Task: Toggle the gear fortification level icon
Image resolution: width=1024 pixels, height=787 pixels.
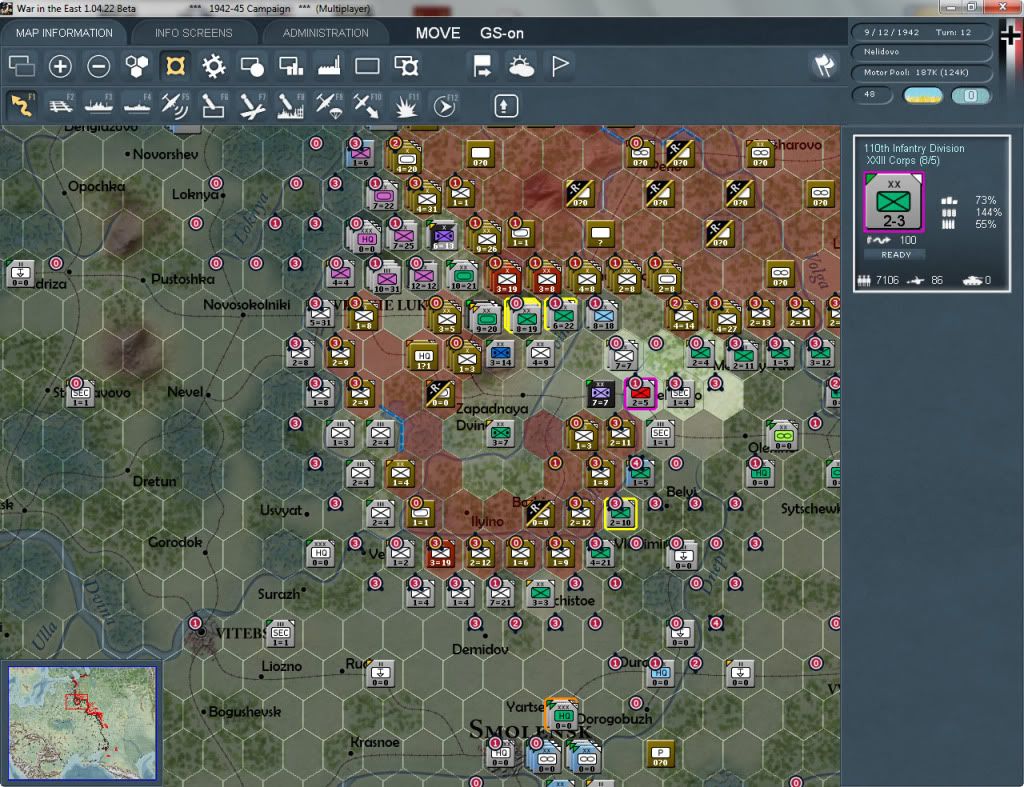Action: click(x=214, y=66)
